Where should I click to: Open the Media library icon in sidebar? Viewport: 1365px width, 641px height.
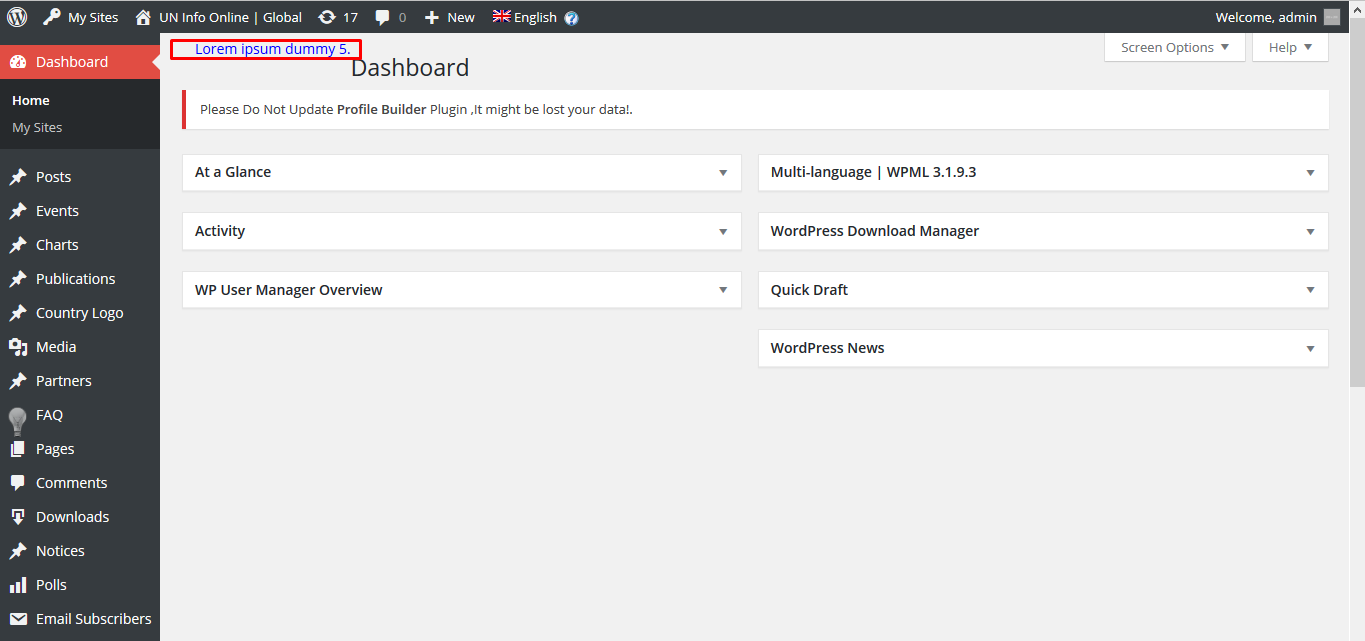coord(18,347)
